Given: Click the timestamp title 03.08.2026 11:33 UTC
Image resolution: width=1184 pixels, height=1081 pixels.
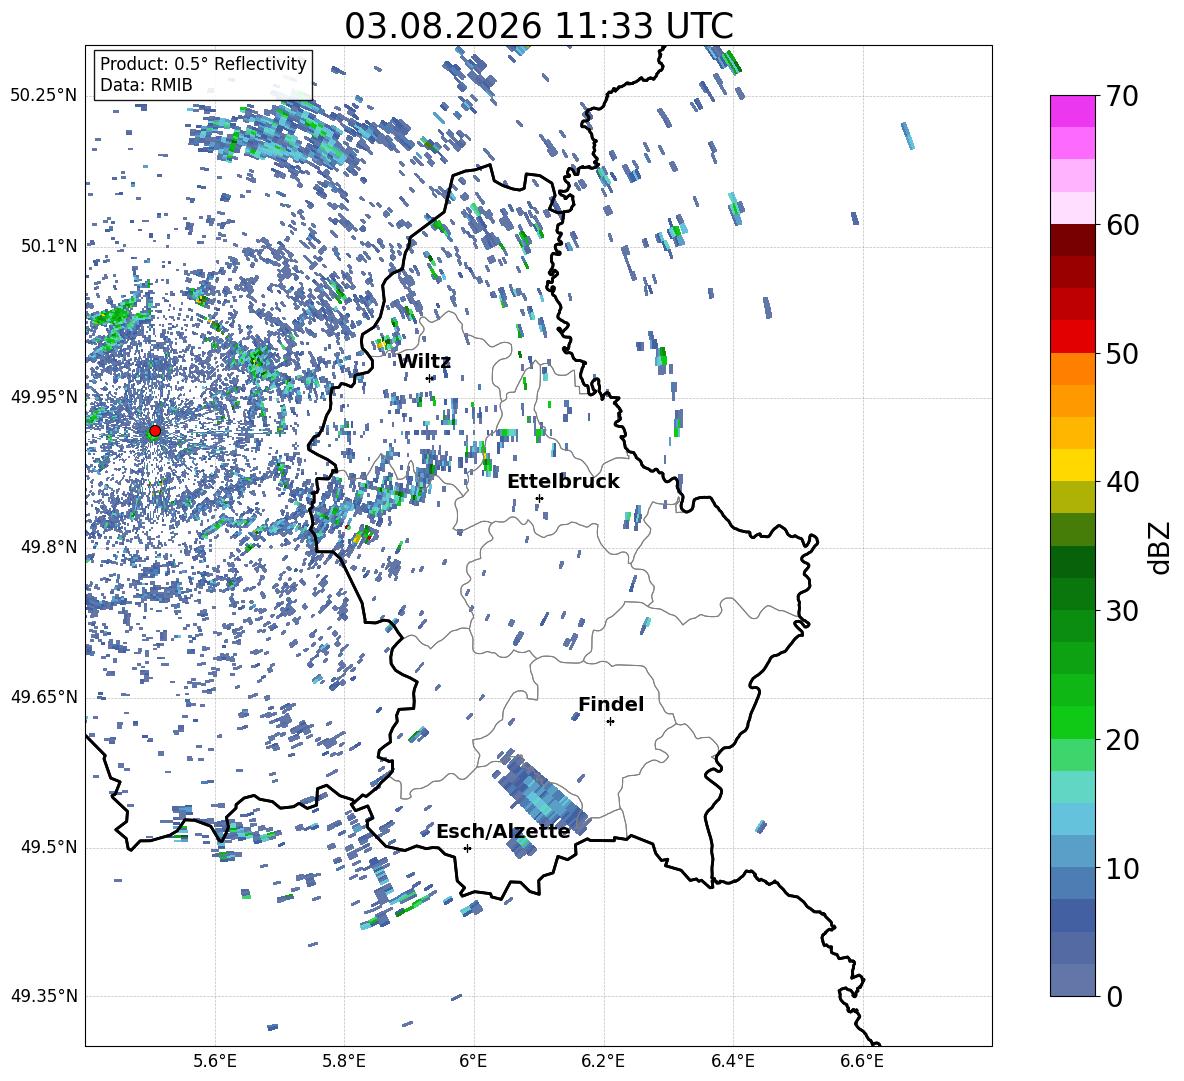Looking at the screenshot, I should [x=538, y=26].
